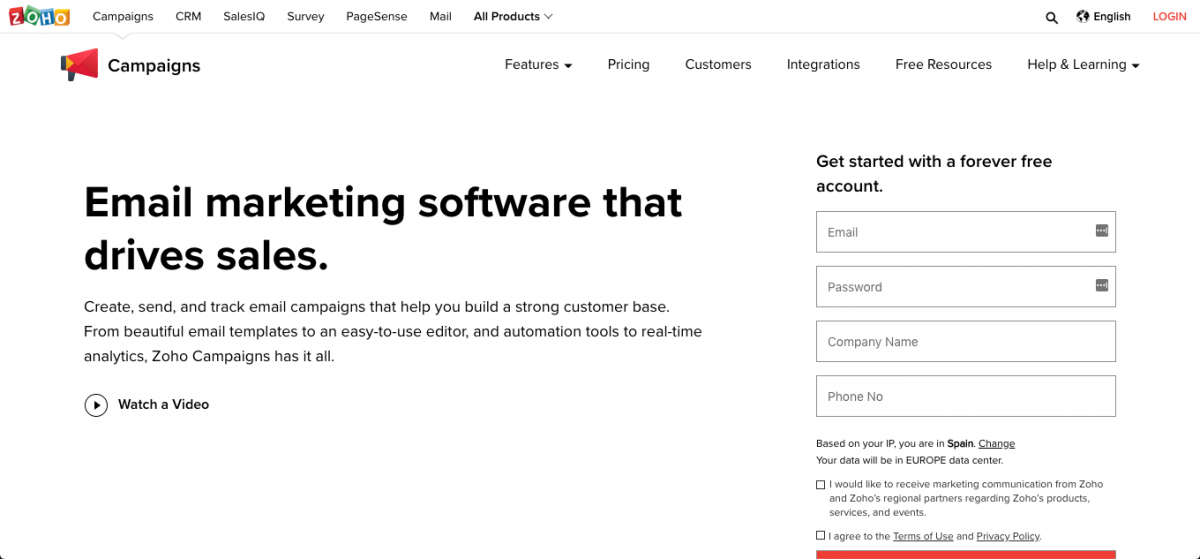Click the Watch a Video text link
The image size is (1200, 559).
click(163, 405)
